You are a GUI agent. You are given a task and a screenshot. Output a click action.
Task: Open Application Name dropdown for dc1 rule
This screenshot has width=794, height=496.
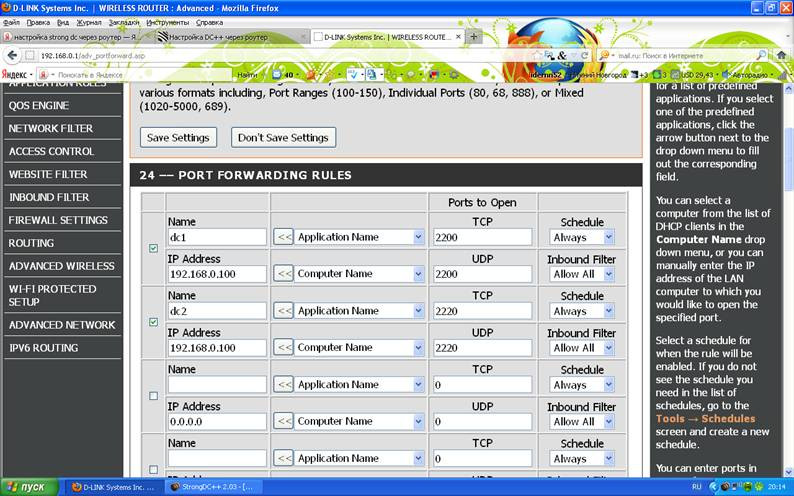point(360,236)
